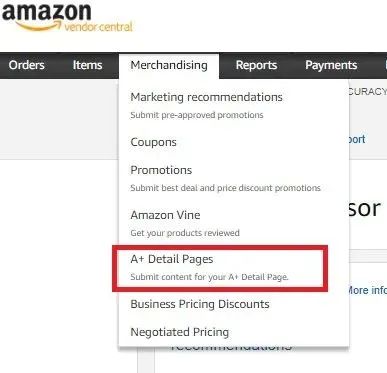Viewport: 387px width, 373px height.
Task: Follow the More info link
Action: coord(367,290)
